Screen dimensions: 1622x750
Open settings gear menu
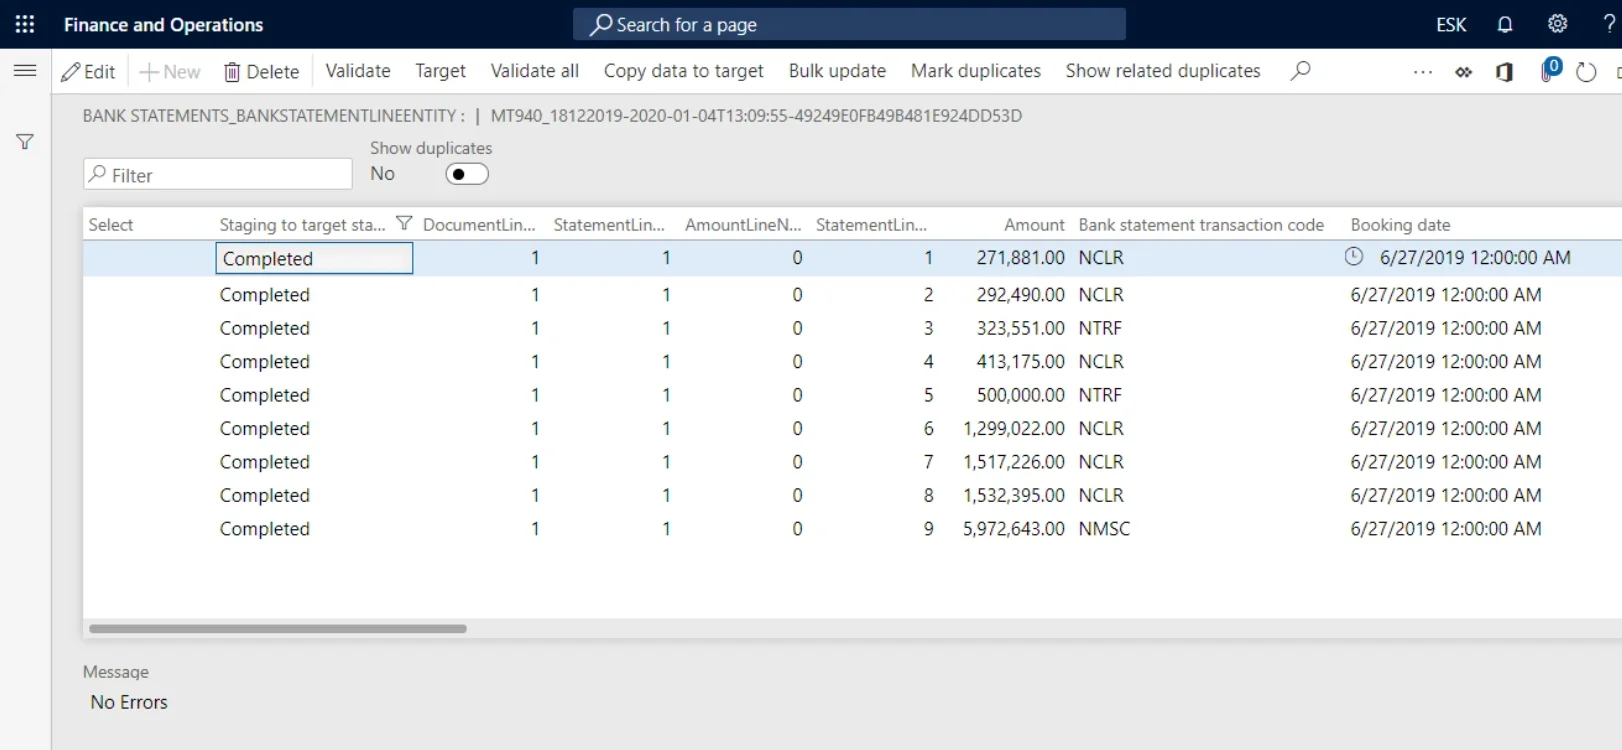click(1558, 24)
